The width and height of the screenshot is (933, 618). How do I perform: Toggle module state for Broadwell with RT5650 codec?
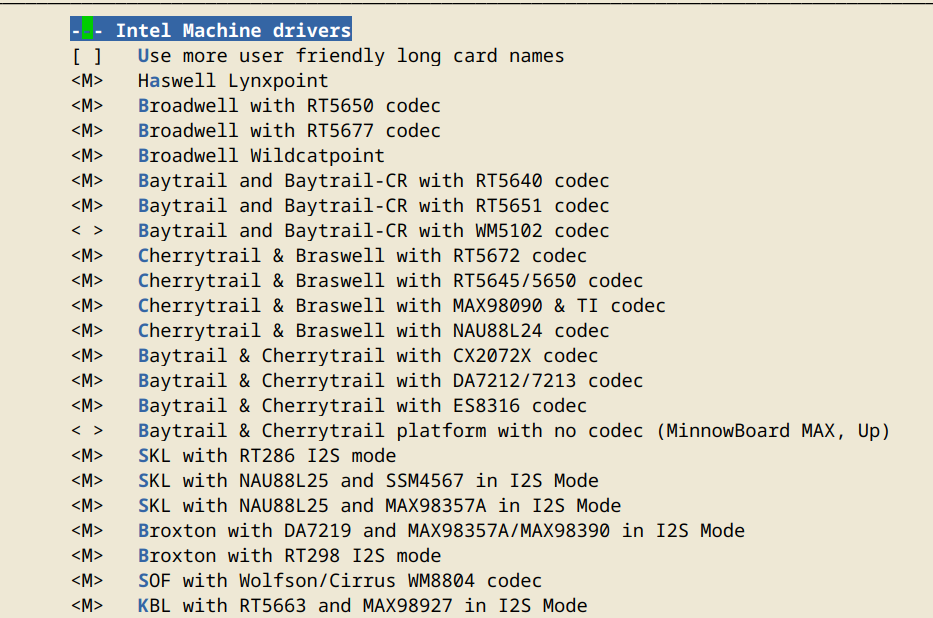pyautogui.click(x=87, y=106)
